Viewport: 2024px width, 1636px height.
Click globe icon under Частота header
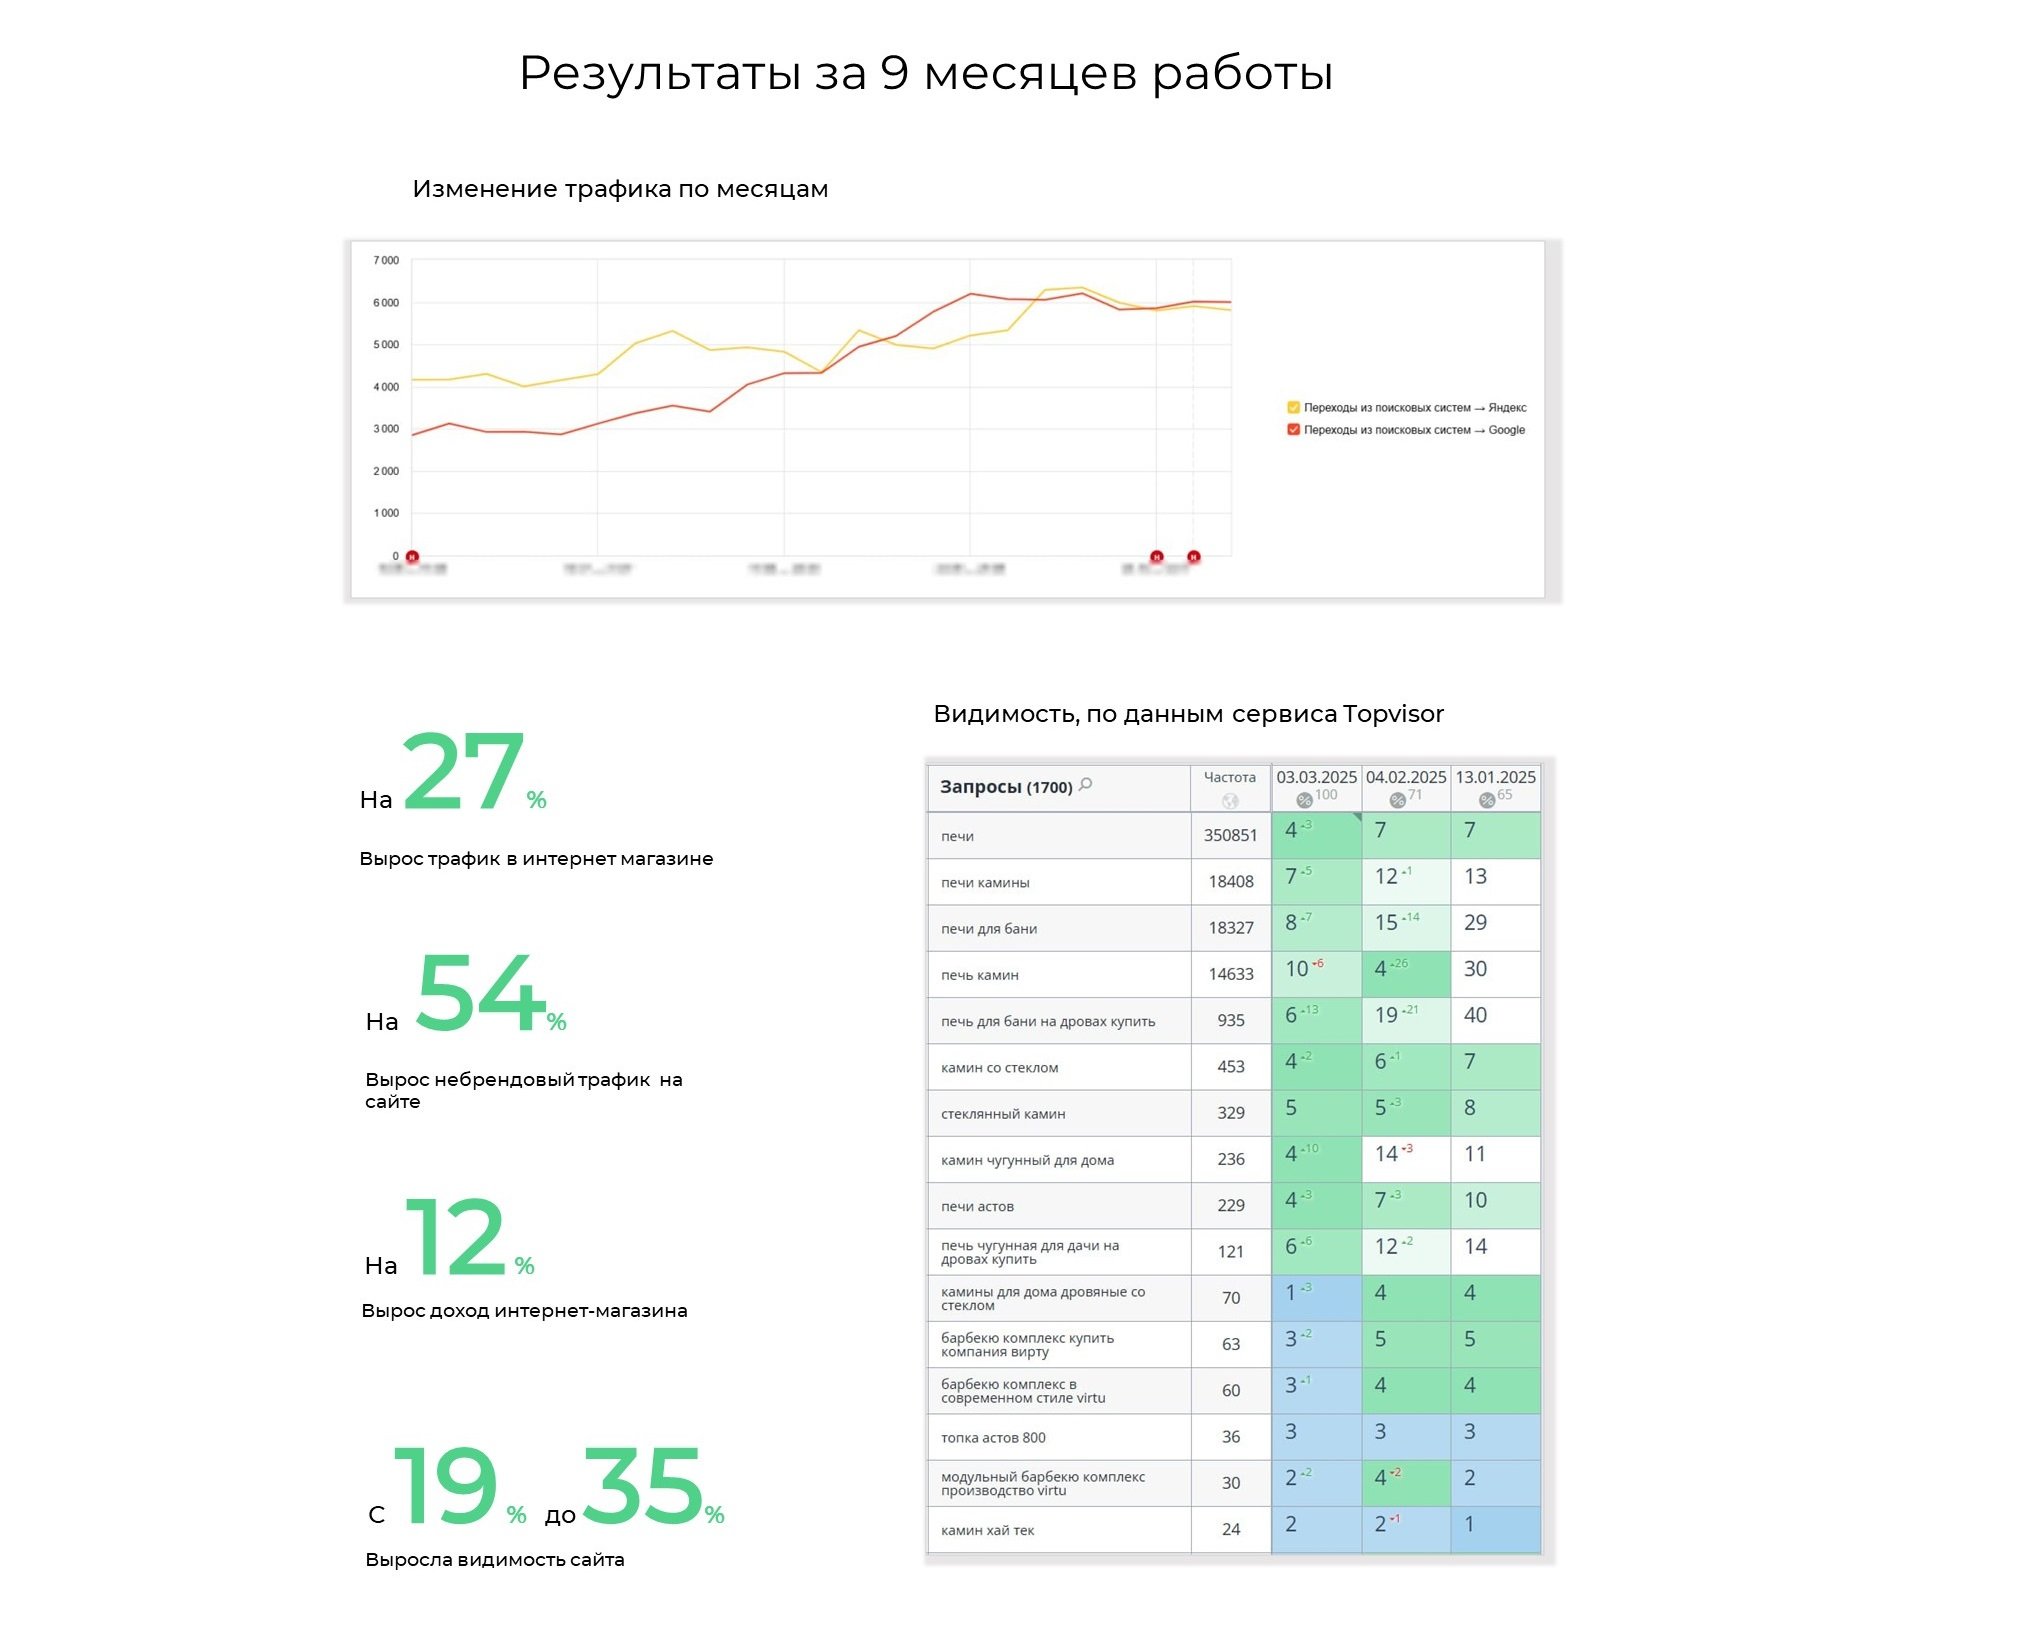pyautogui.click(x=1230, y=801)
